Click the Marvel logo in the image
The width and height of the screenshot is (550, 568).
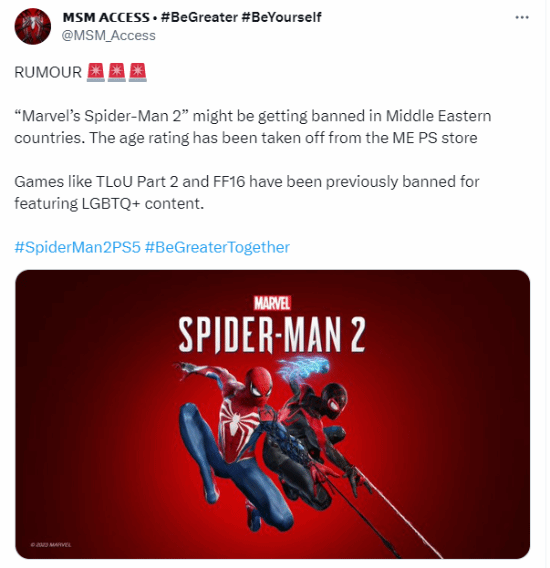click(272, 303)
